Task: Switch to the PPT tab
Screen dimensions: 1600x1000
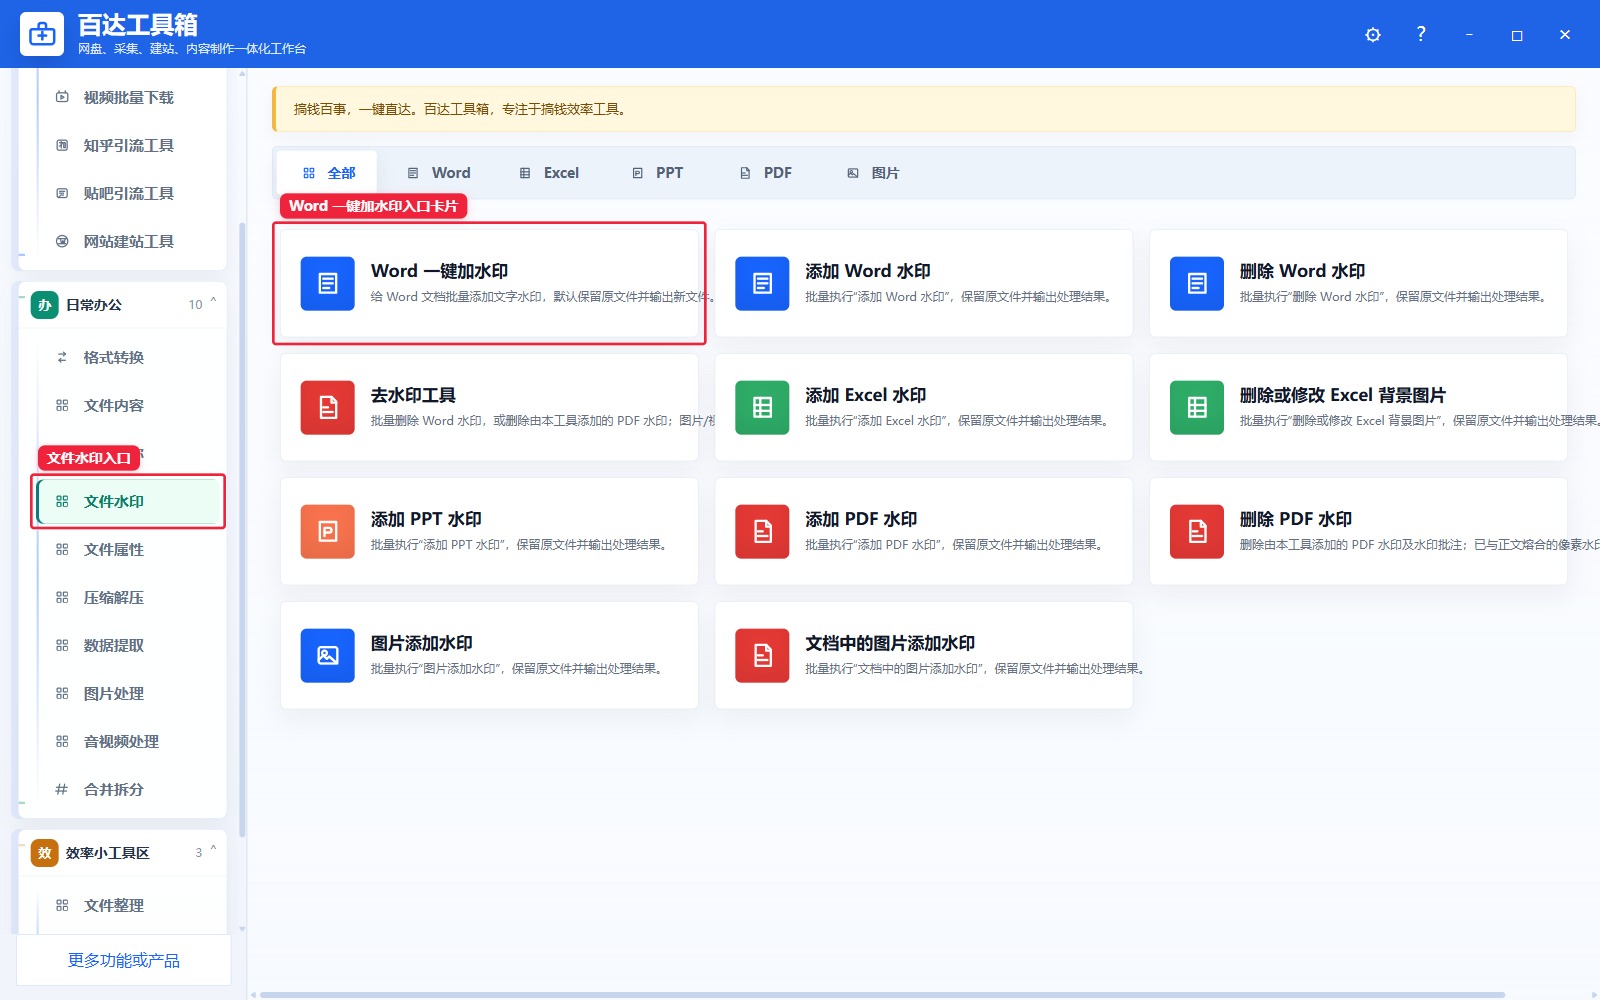Action: [658, 173]
